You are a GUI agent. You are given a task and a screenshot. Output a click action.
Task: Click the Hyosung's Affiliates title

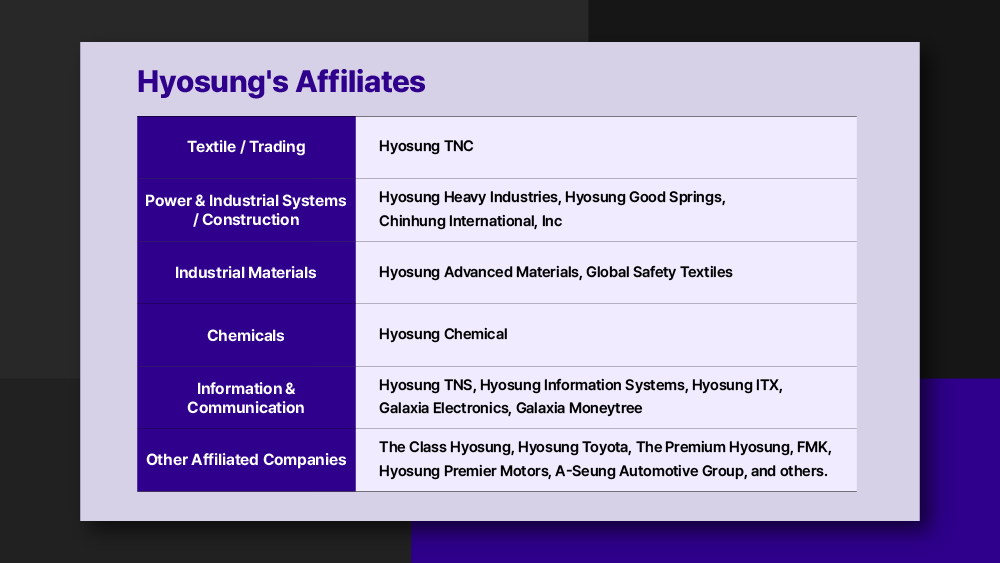point(281,82)
